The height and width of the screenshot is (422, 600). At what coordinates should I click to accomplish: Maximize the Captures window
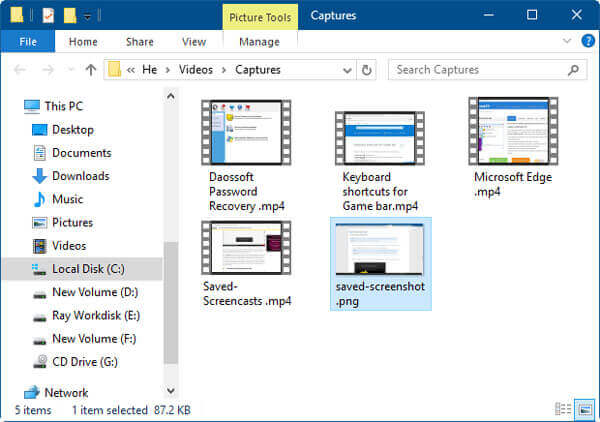click(x=532, y=15)
